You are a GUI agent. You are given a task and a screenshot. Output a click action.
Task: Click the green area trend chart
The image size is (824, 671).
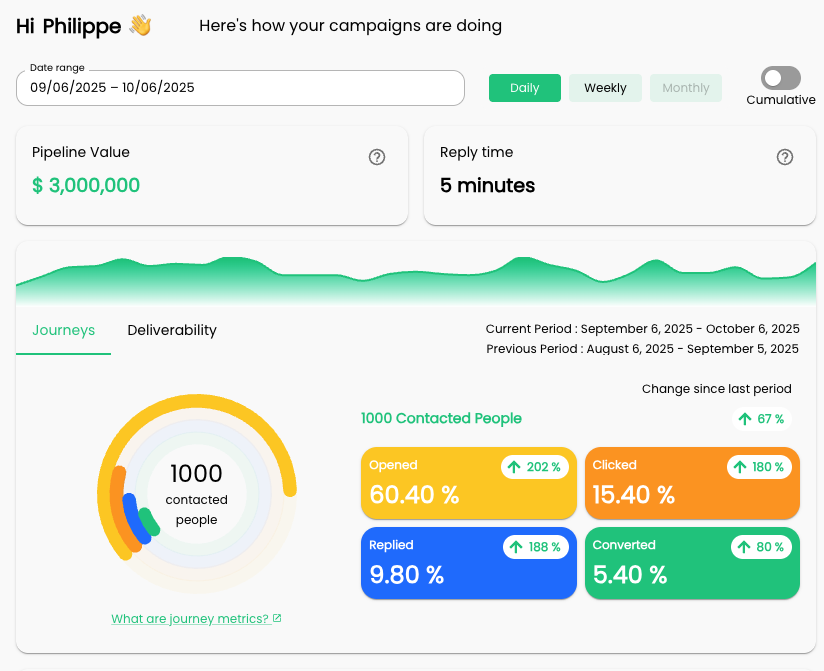tap(416, 281)
